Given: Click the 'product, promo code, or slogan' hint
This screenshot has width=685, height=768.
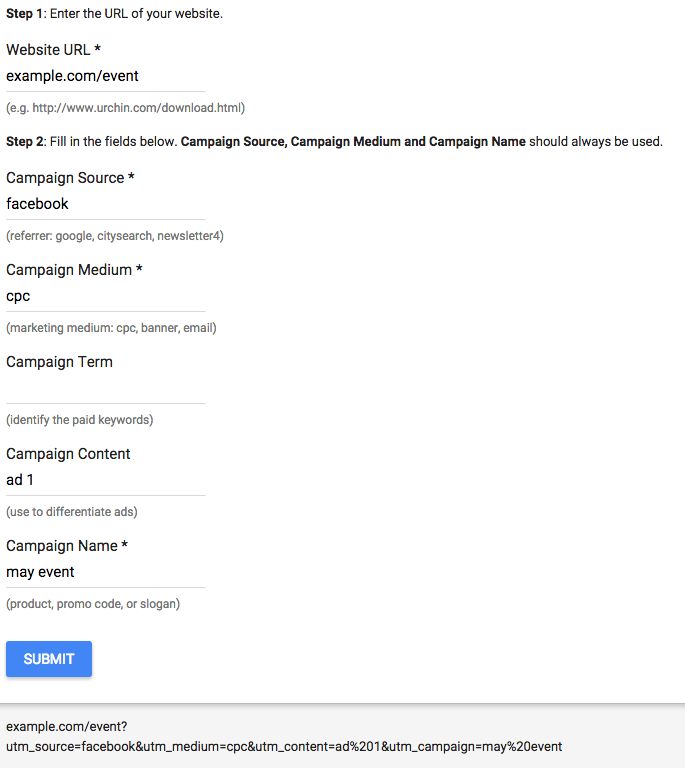Looking at the screenshot, I should 93,604.
